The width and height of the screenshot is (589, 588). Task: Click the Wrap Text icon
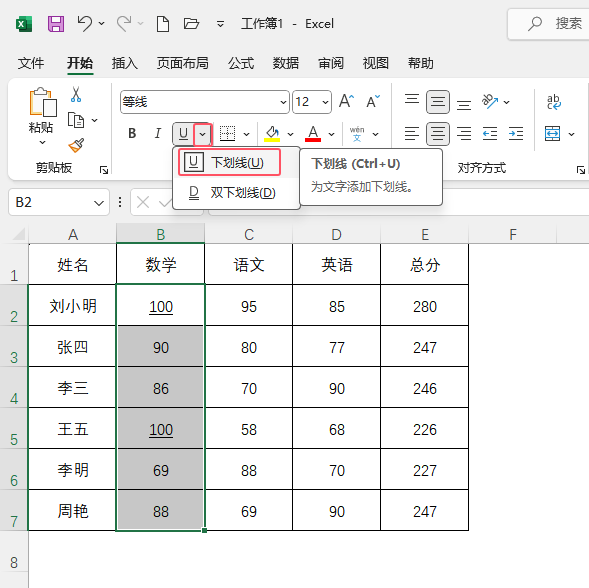(553, 102)
